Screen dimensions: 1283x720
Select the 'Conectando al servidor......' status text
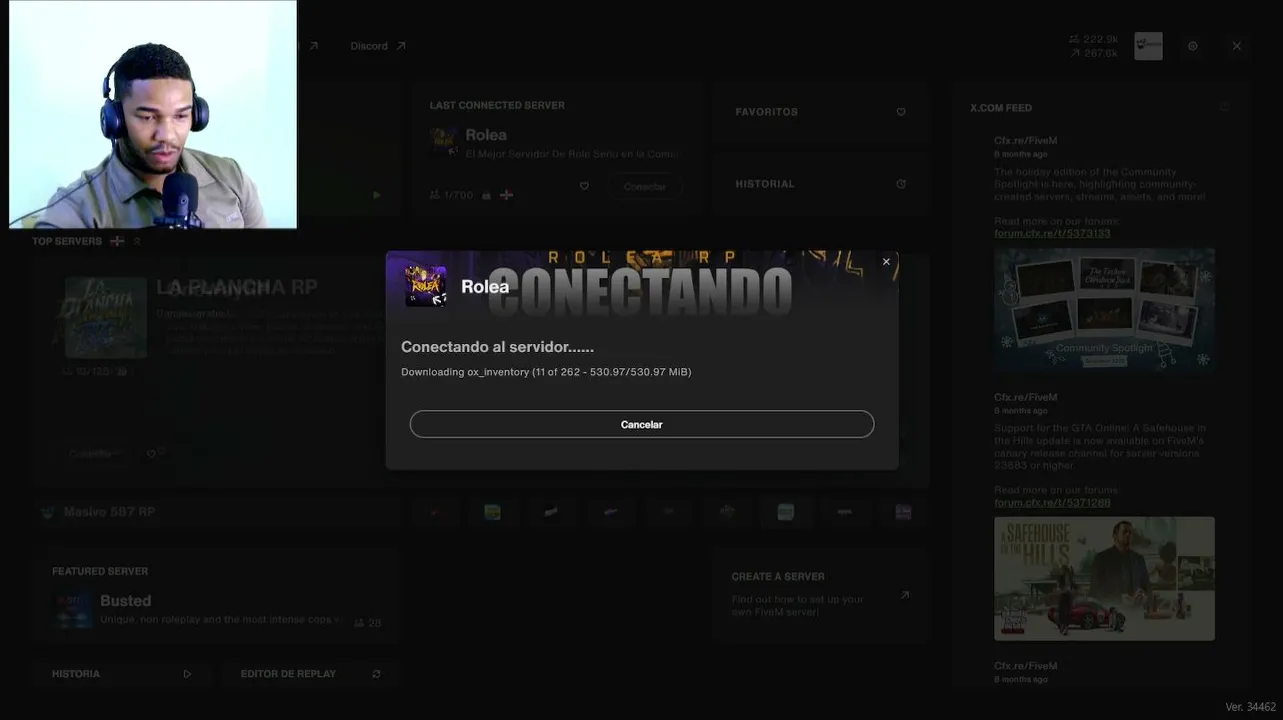497,347
